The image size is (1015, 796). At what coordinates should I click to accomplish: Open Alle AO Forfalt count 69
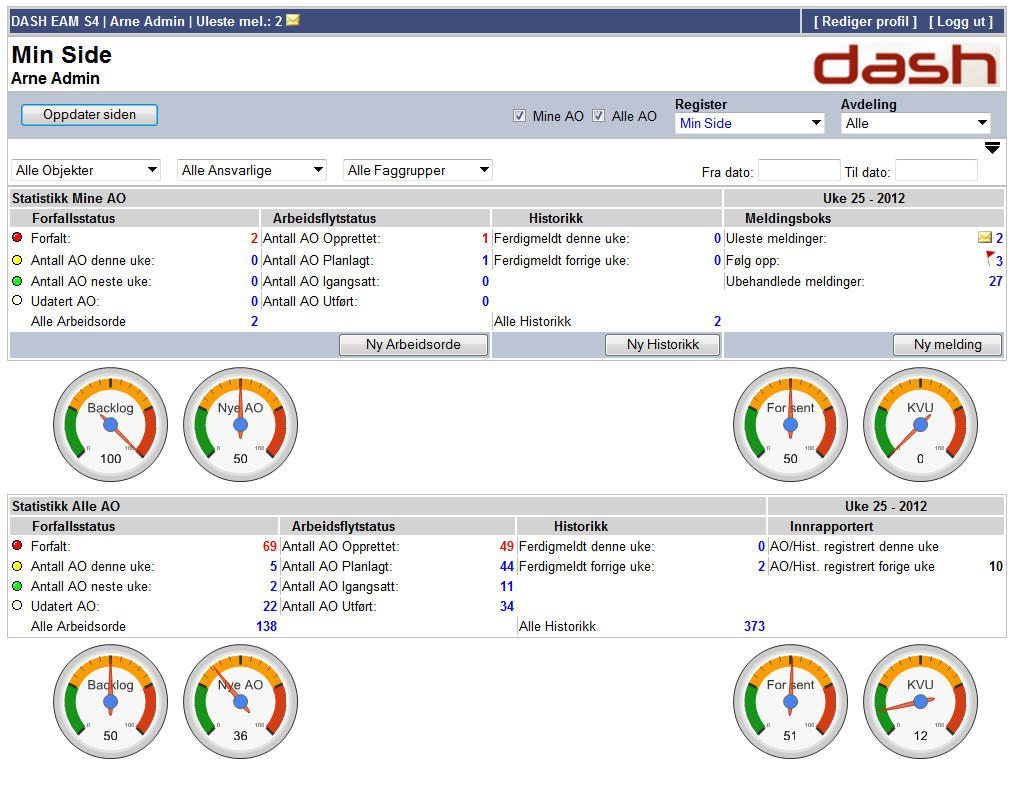(x=270, y=546)
